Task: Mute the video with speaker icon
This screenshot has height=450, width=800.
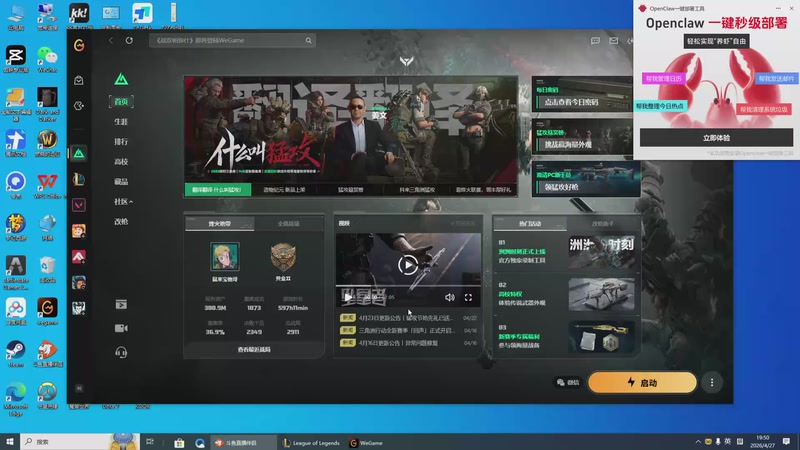Action: [x=449, y=297]
